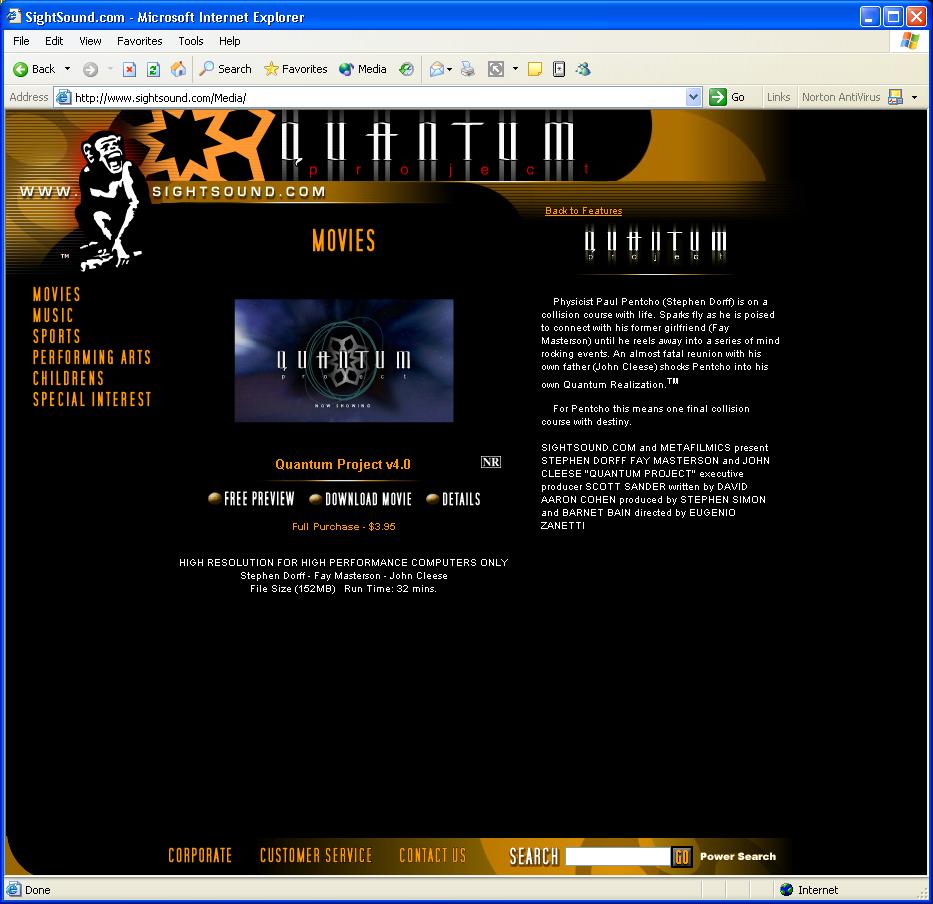Print the page with the printer icon
Viewport: 933px width, 904px height.
(x=468, y=69)
